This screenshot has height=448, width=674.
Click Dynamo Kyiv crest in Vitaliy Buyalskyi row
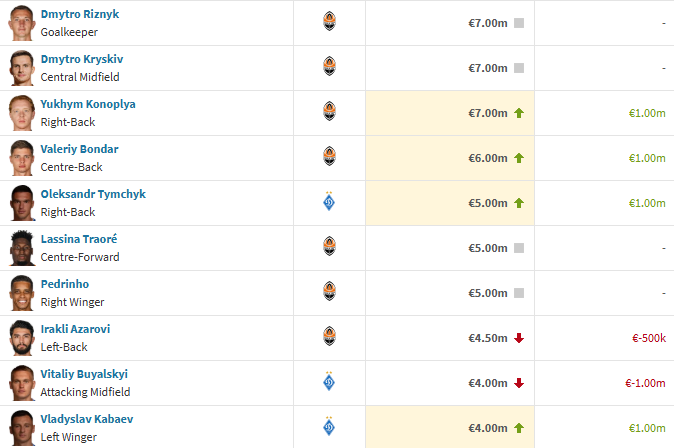[x=329, y=381]
